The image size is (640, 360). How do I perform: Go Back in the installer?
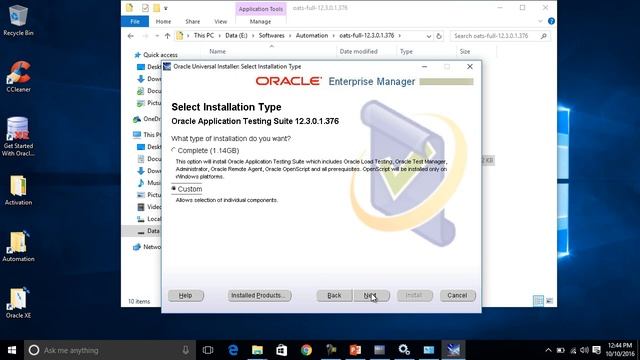coord(334,296)
